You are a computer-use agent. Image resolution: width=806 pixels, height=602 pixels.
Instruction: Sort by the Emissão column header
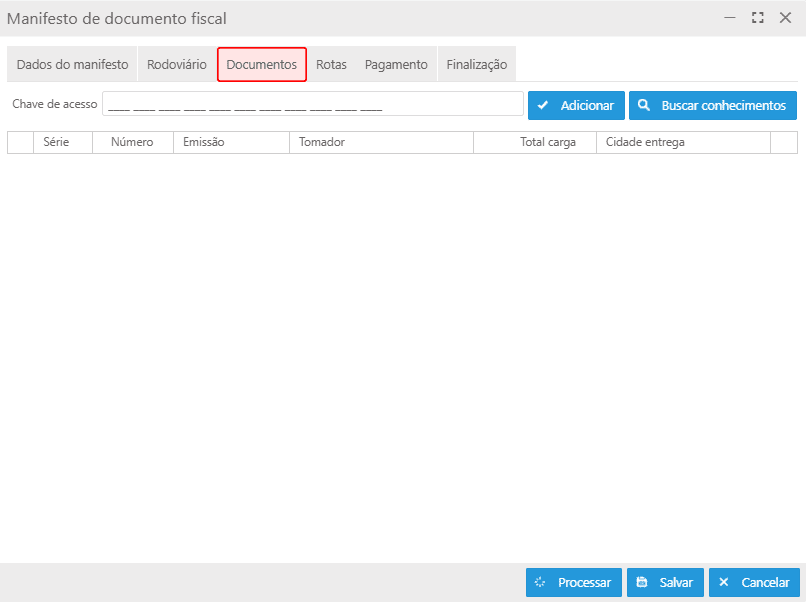[x=230, y=142]
